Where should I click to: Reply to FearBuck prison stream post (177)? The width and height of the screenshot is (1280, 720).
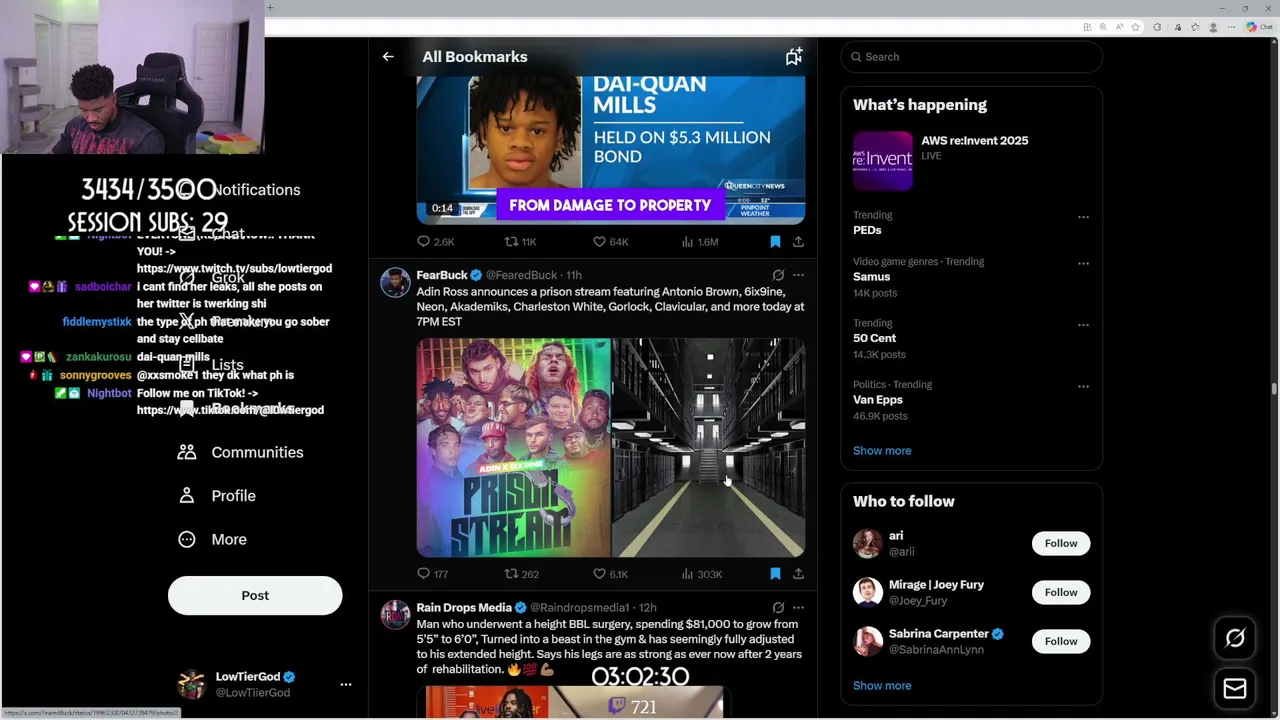coord(433,574)
